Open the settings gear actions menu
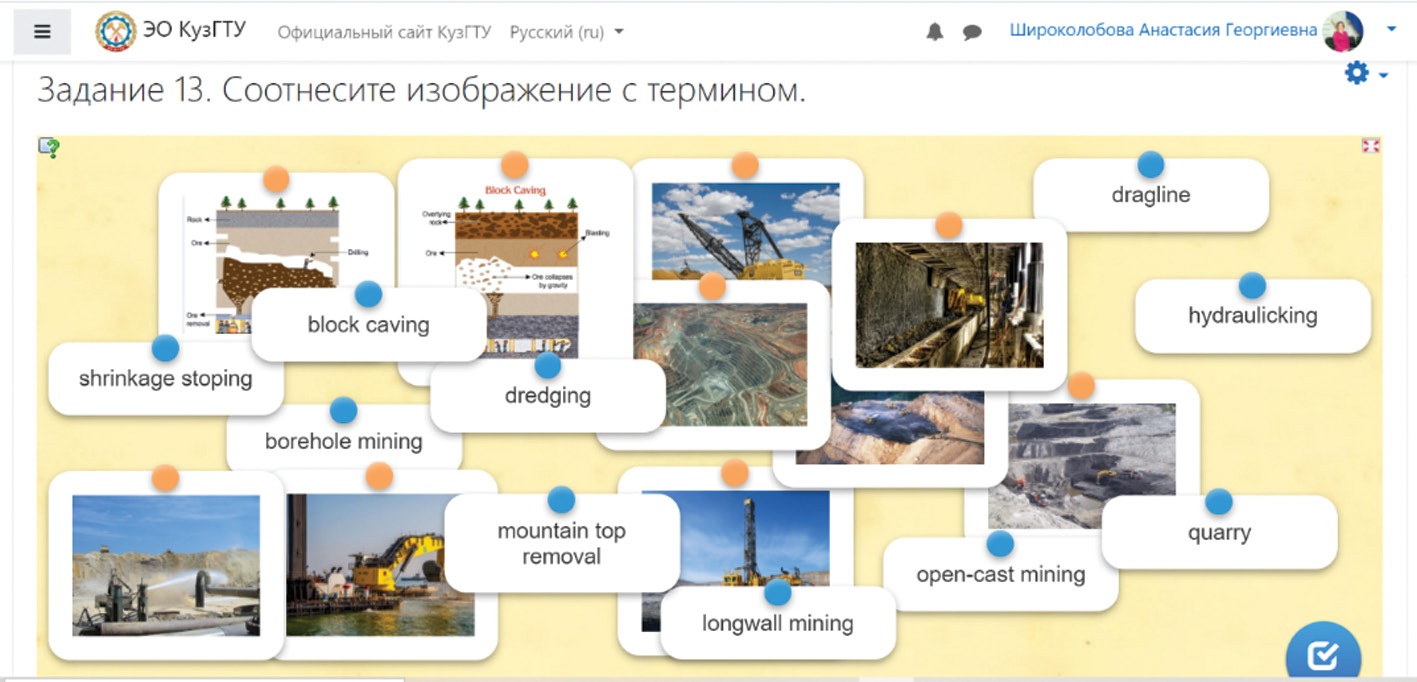Image resolution: width=1417 pixels, height=682 pixels. coord(1357,73)
